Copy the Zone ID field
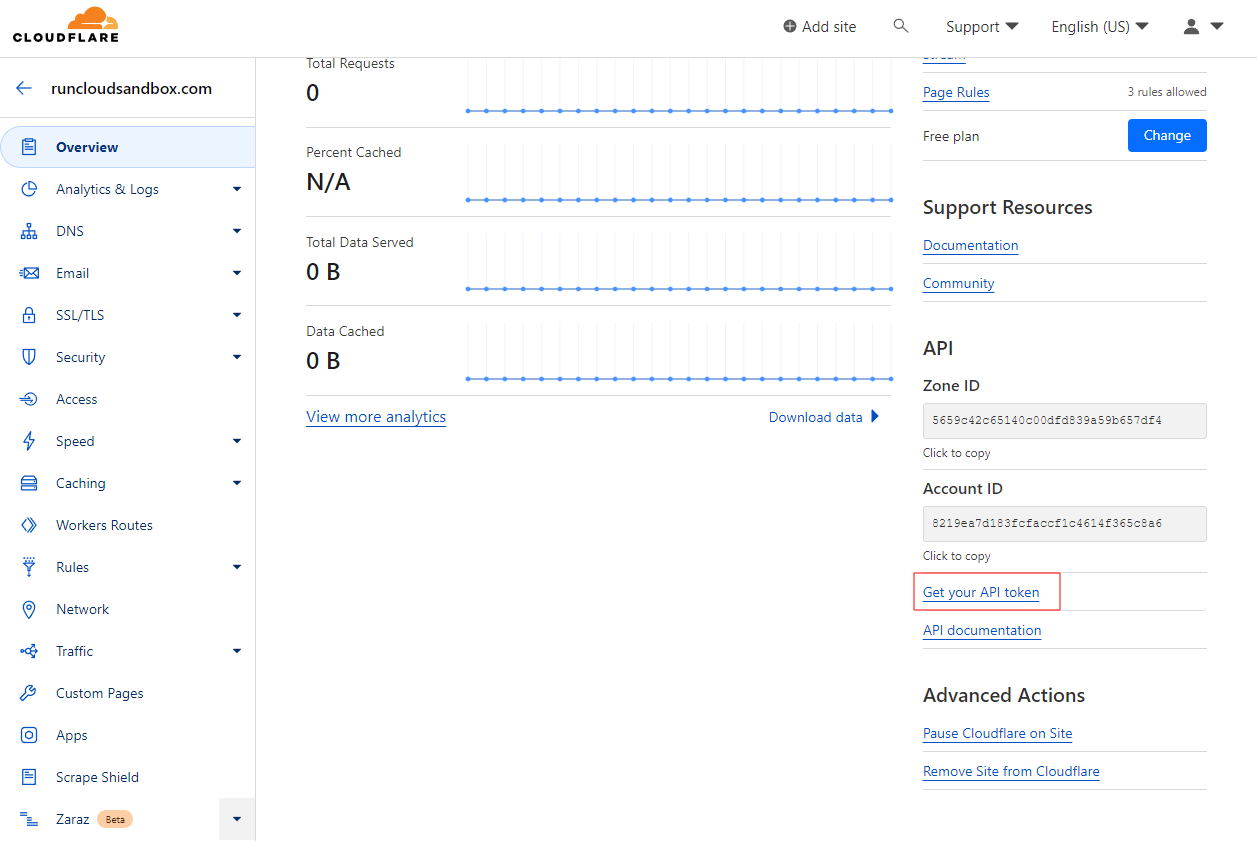The image size is (1257, 841). point(1065,421)
